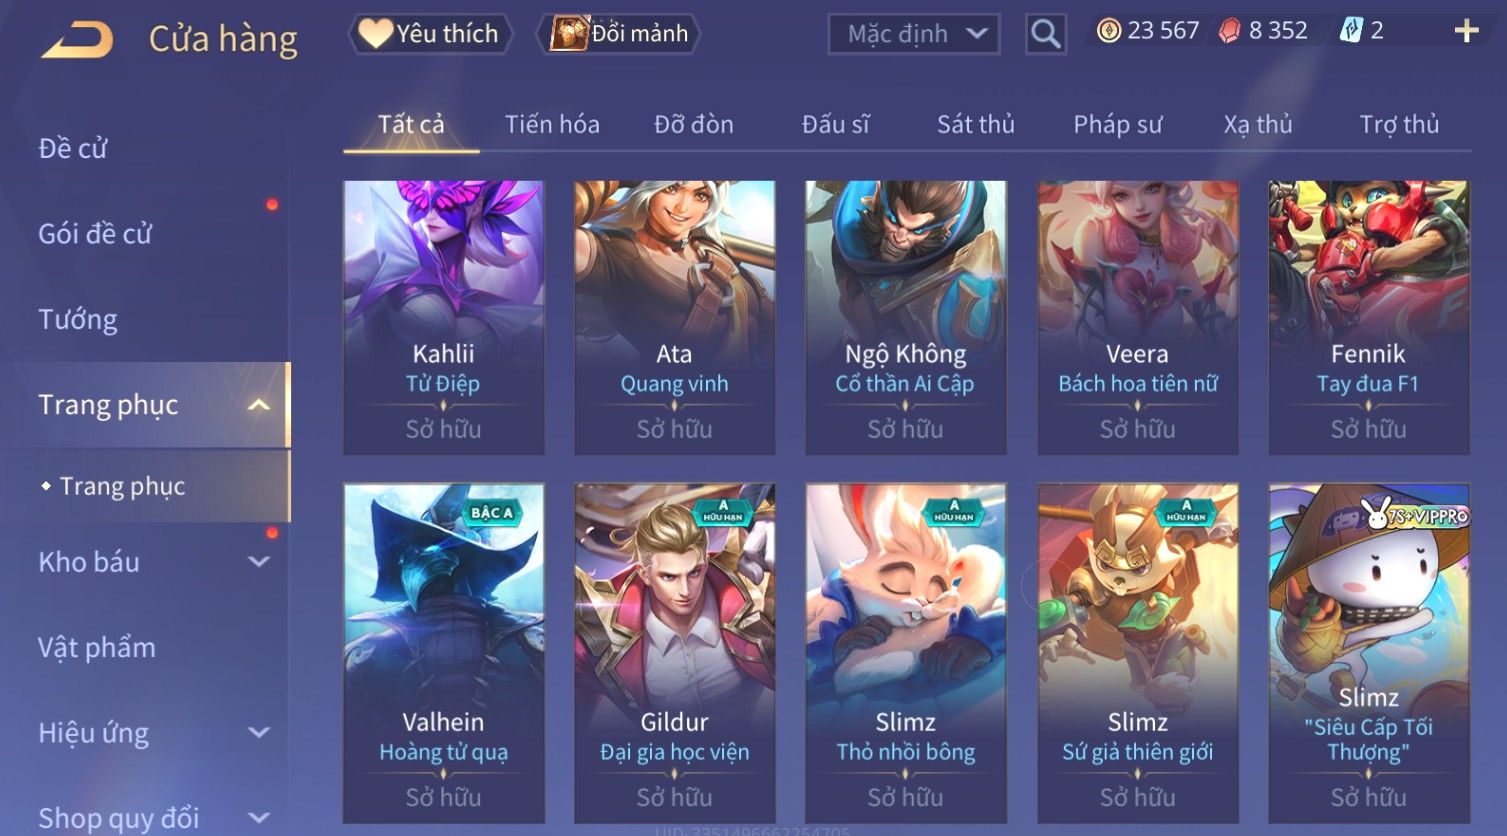Viewport: 1507px width, 836px height.
Task: Open the Kahlii Tử Điệp skin card
Action: tap(444, 318)
